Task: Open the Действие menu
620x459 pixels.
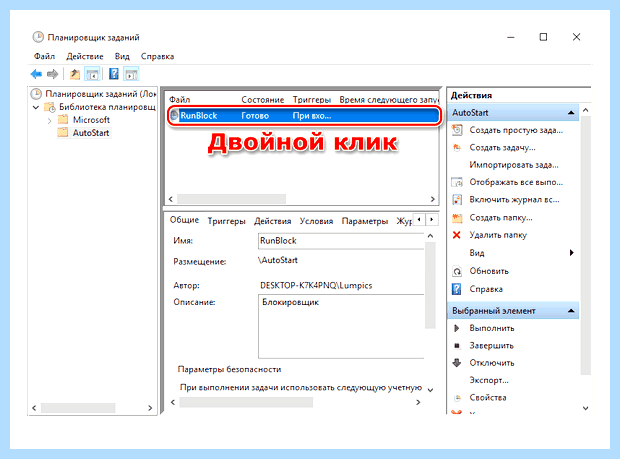Action: (x=85, y=56)
